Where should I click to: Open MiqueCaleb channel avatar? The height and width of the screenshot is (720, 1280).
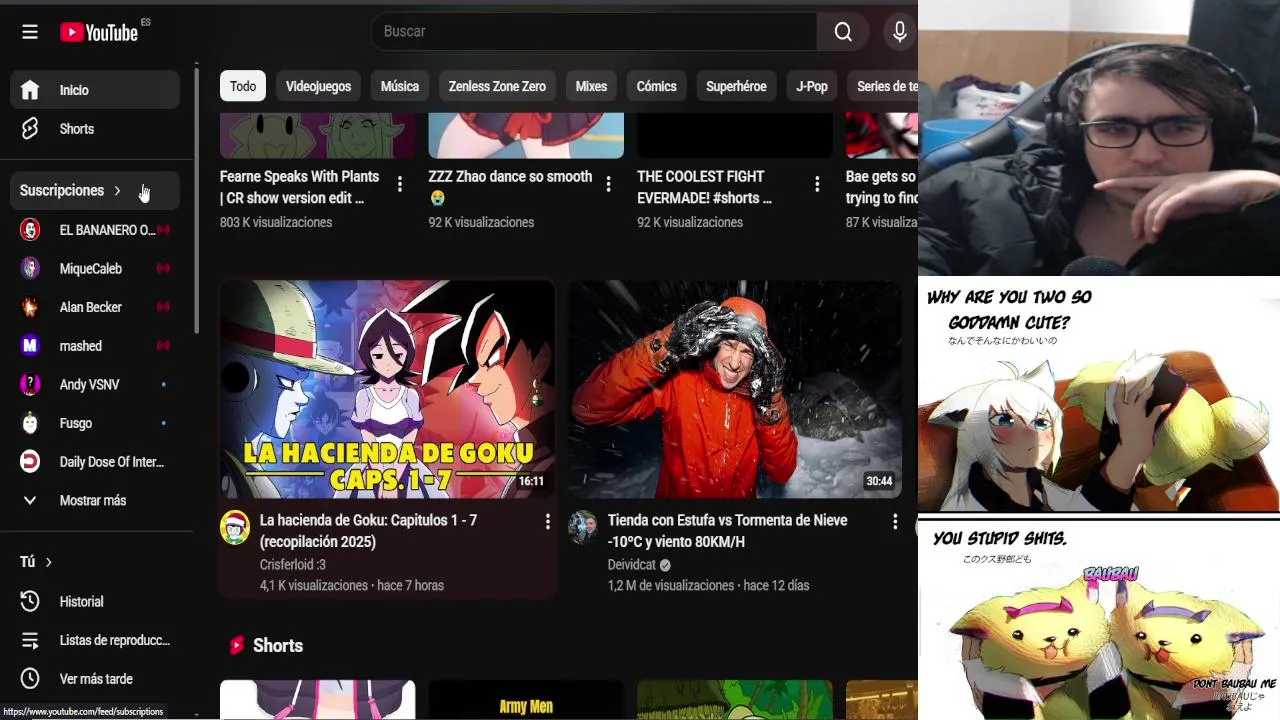click(x=30, y=268)
